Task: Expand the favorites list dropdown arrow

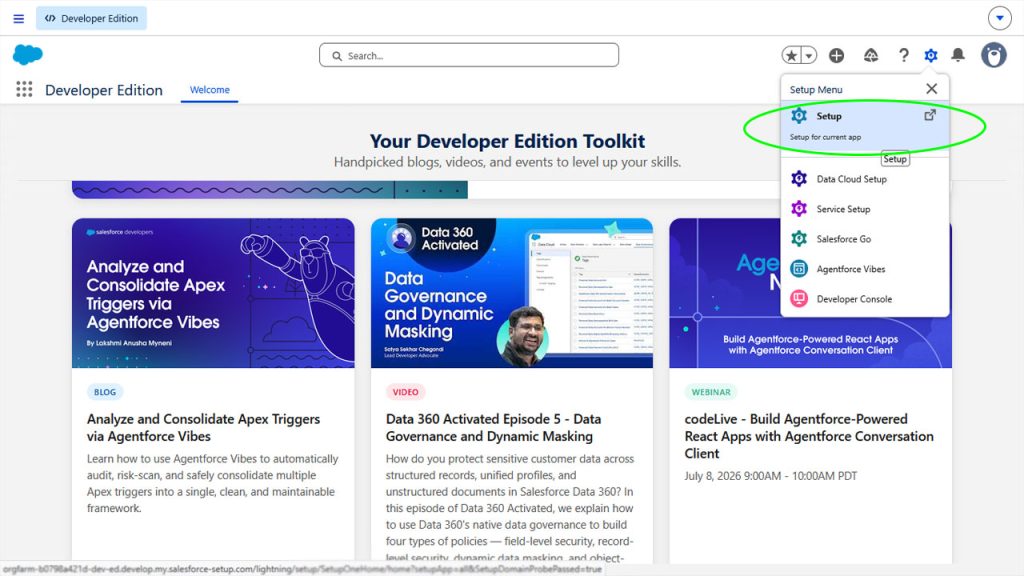Action: [x=809, y=56]
